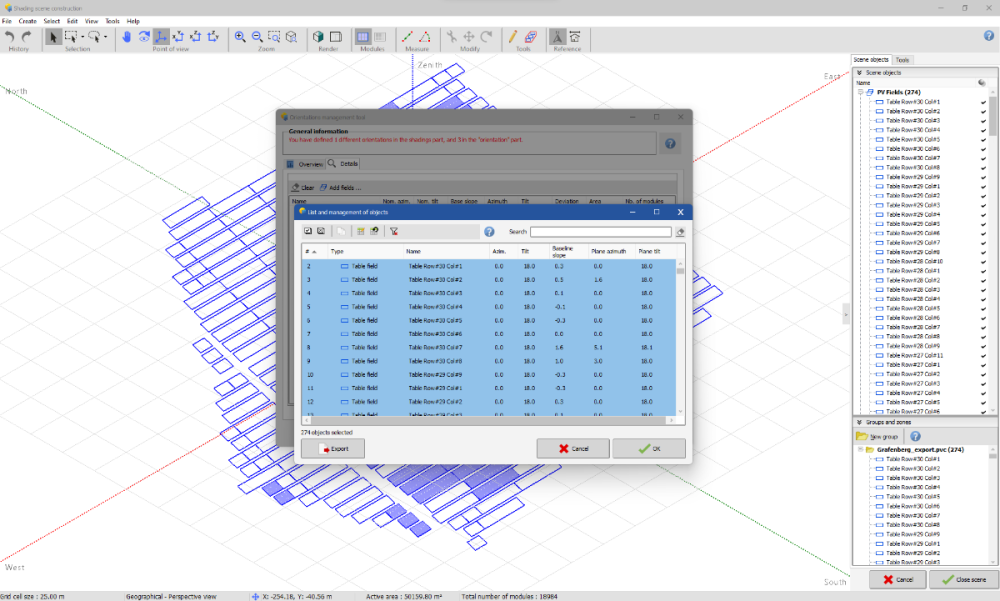Click the zoom in magnifier
The height and width of the screenshot is (601, 1000).
tap(240, 37)
